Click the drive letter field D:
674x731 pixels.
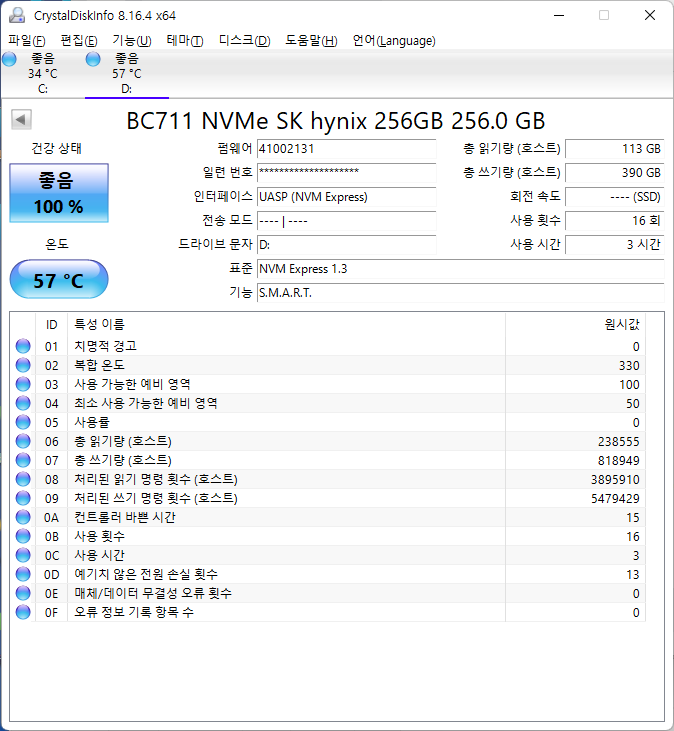(x=346, y=244)
